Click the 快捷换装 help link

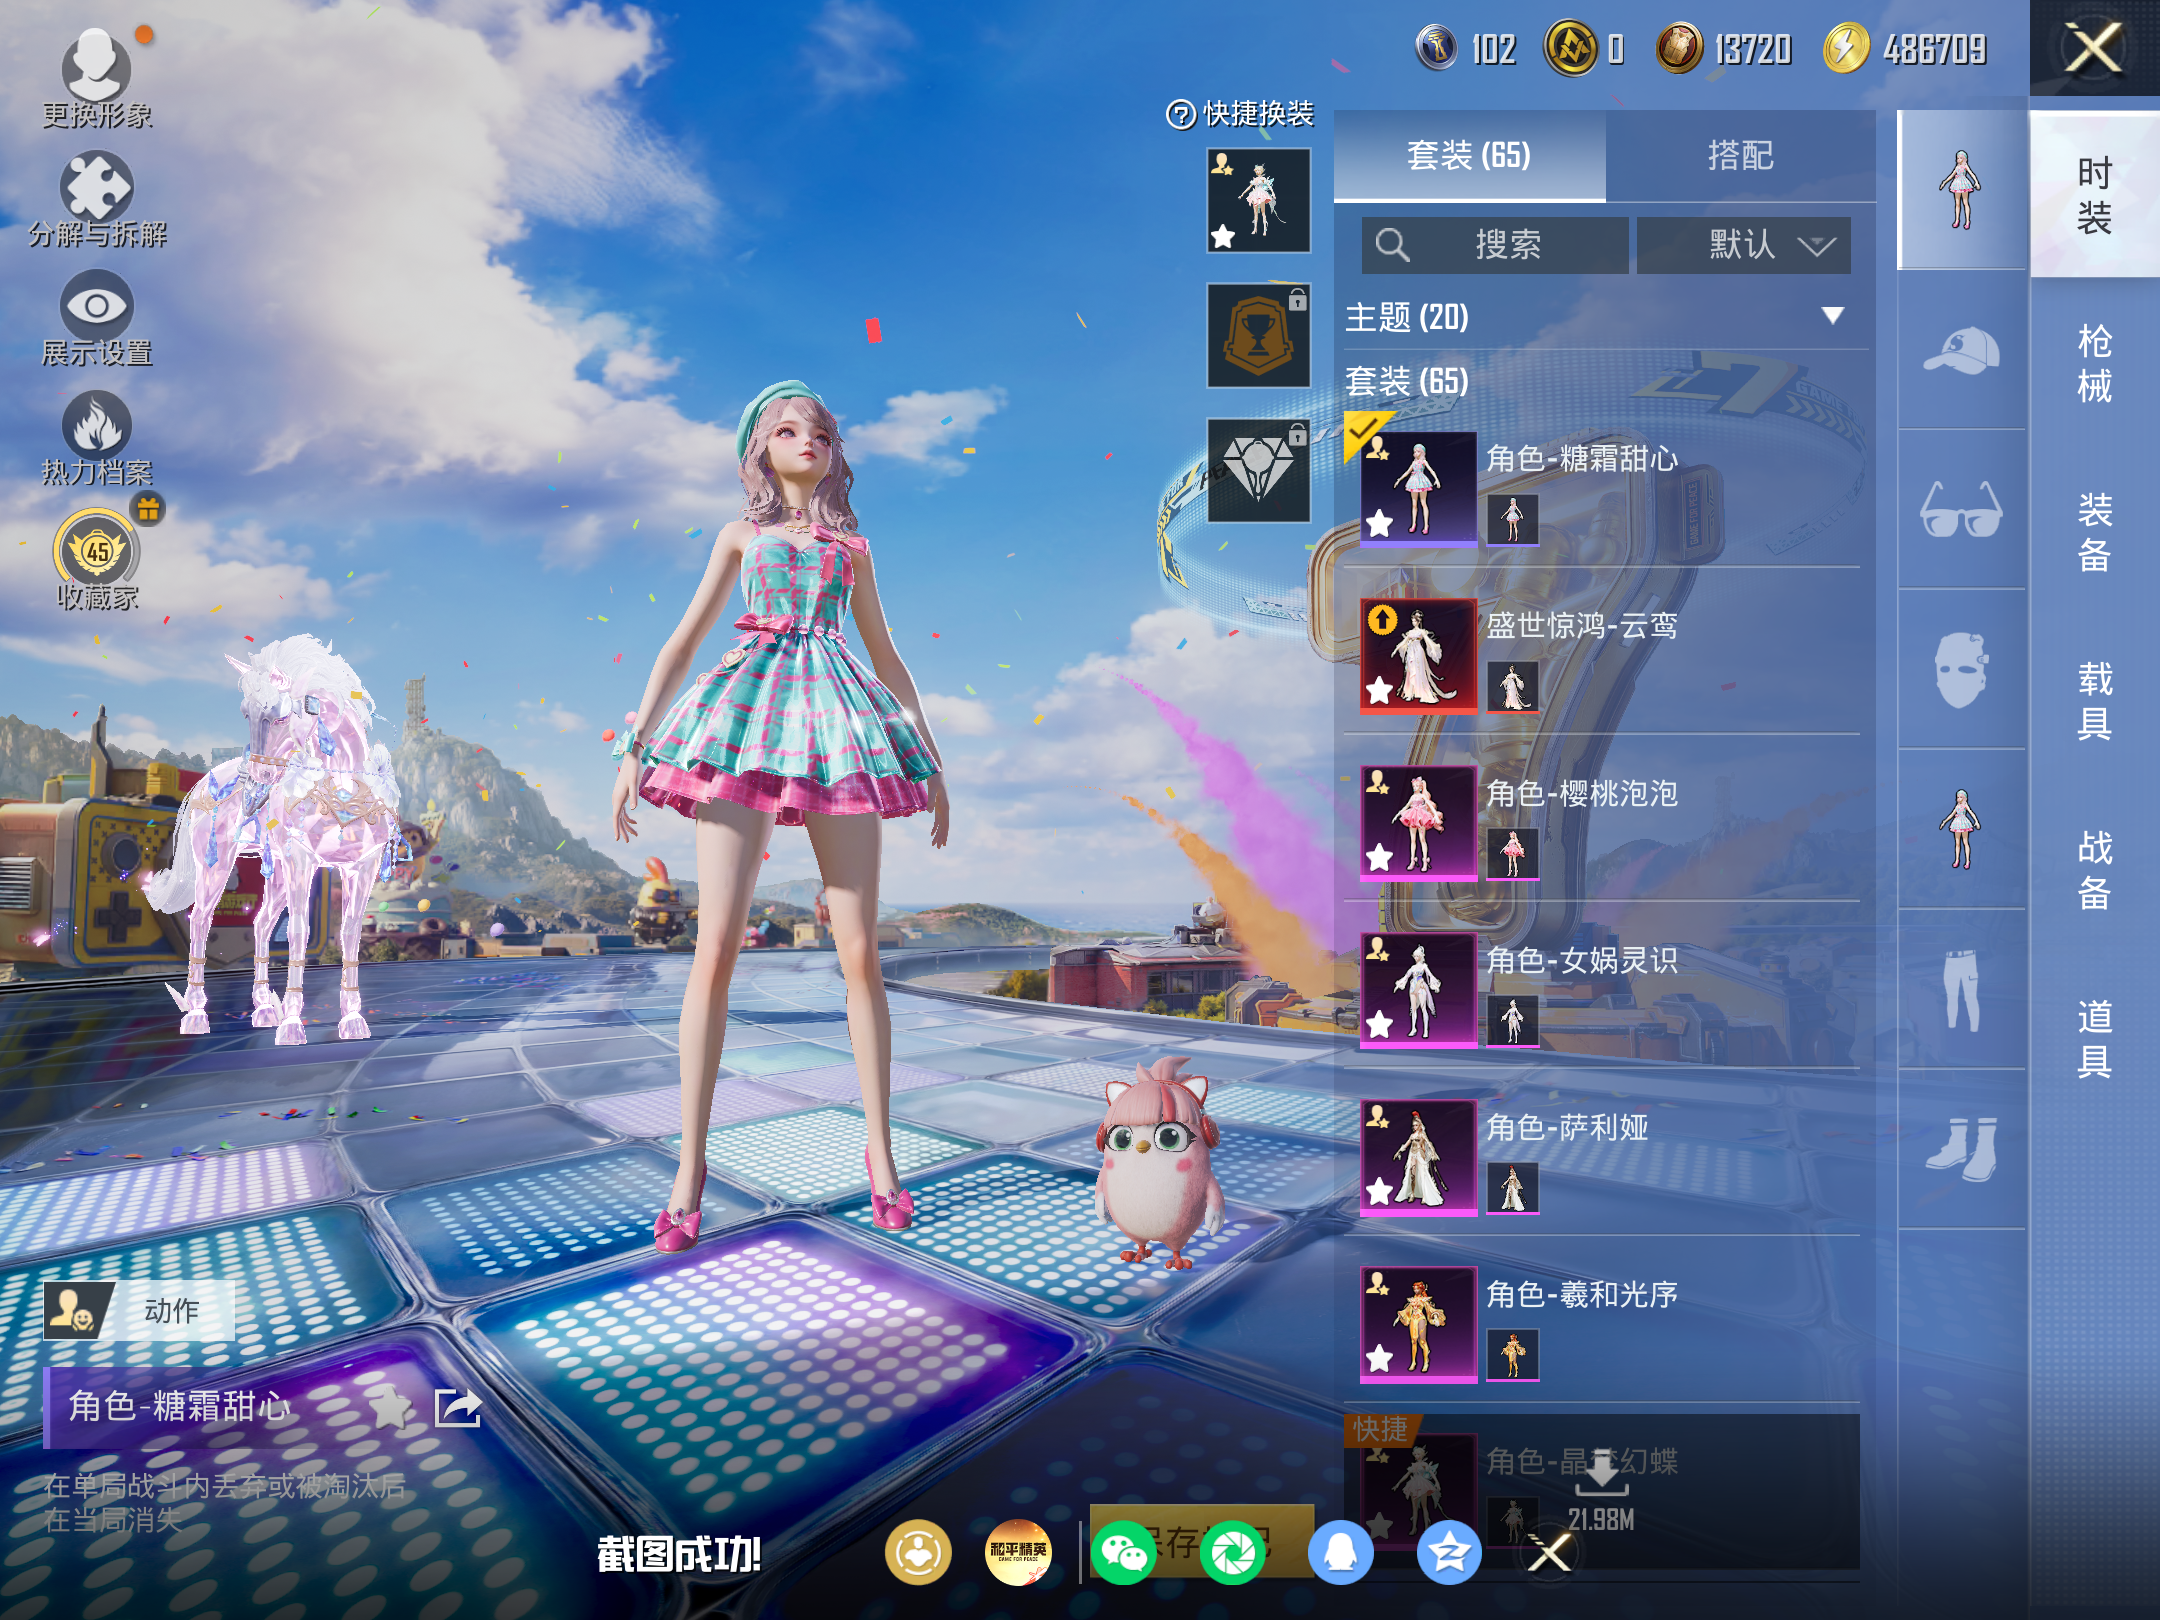tap(1240, 114)
